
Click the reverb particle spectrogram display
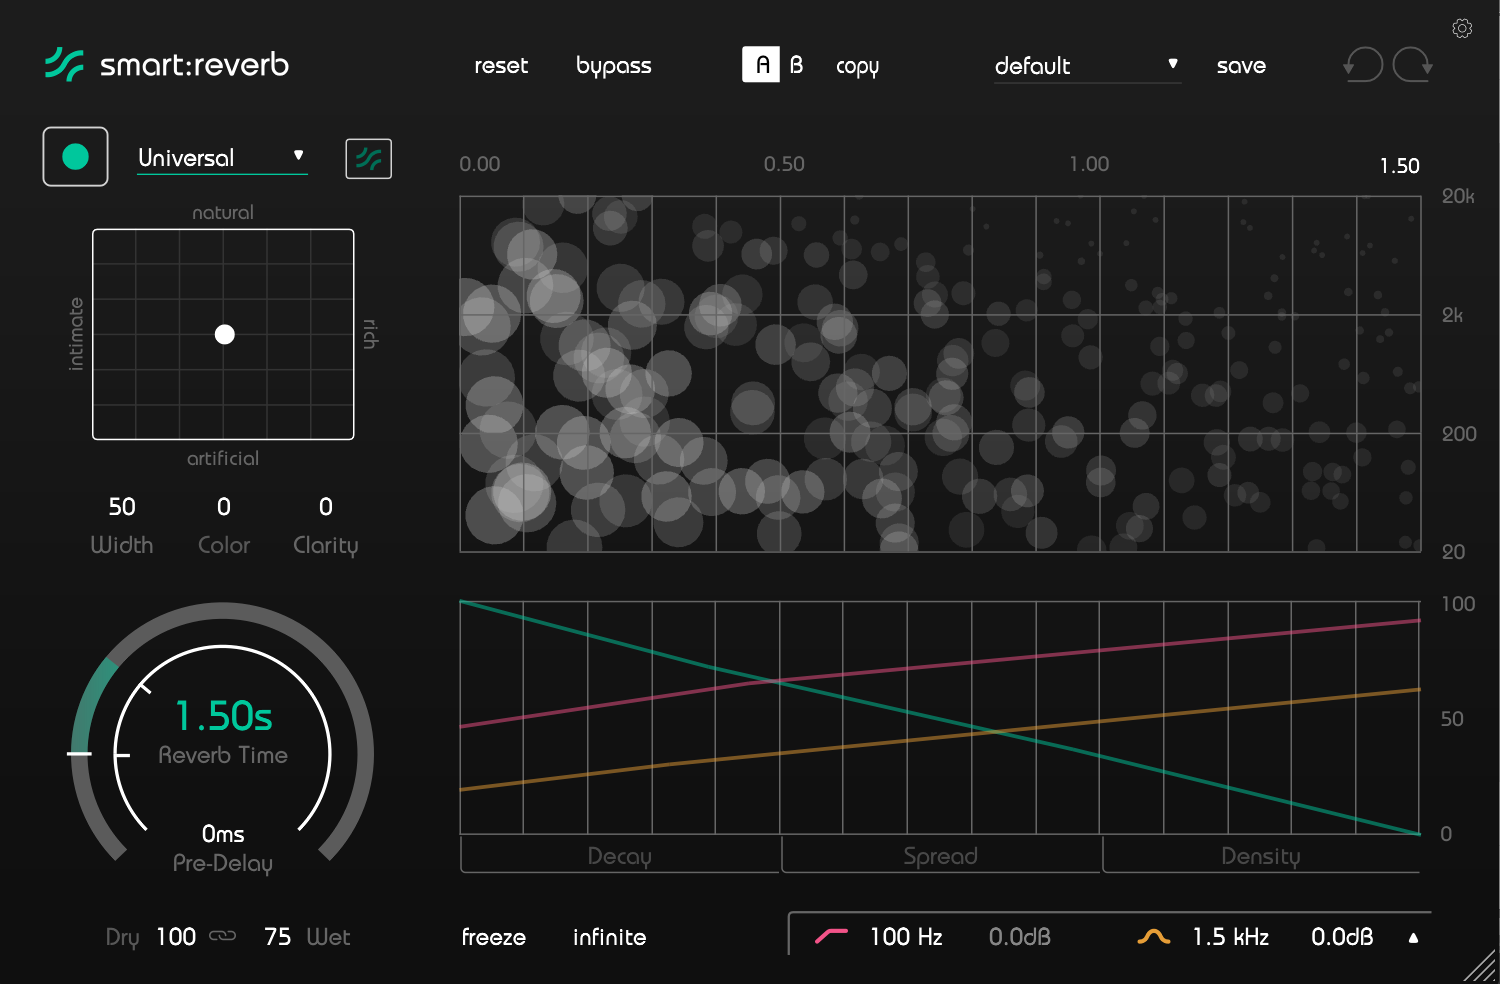coord(940,374)
